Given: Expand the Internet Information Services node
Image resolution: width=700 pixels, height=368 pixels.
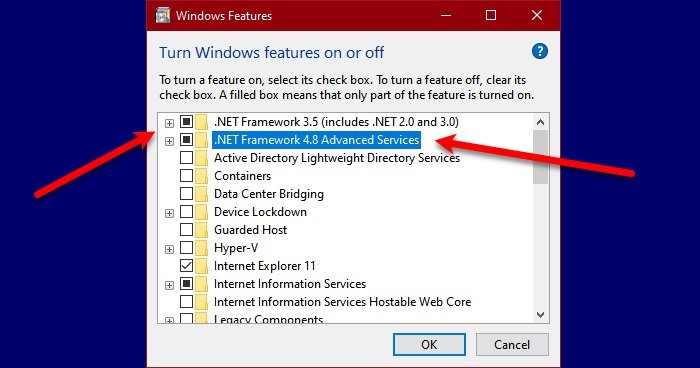Looking at the screenshot, I should pos(169,285).
